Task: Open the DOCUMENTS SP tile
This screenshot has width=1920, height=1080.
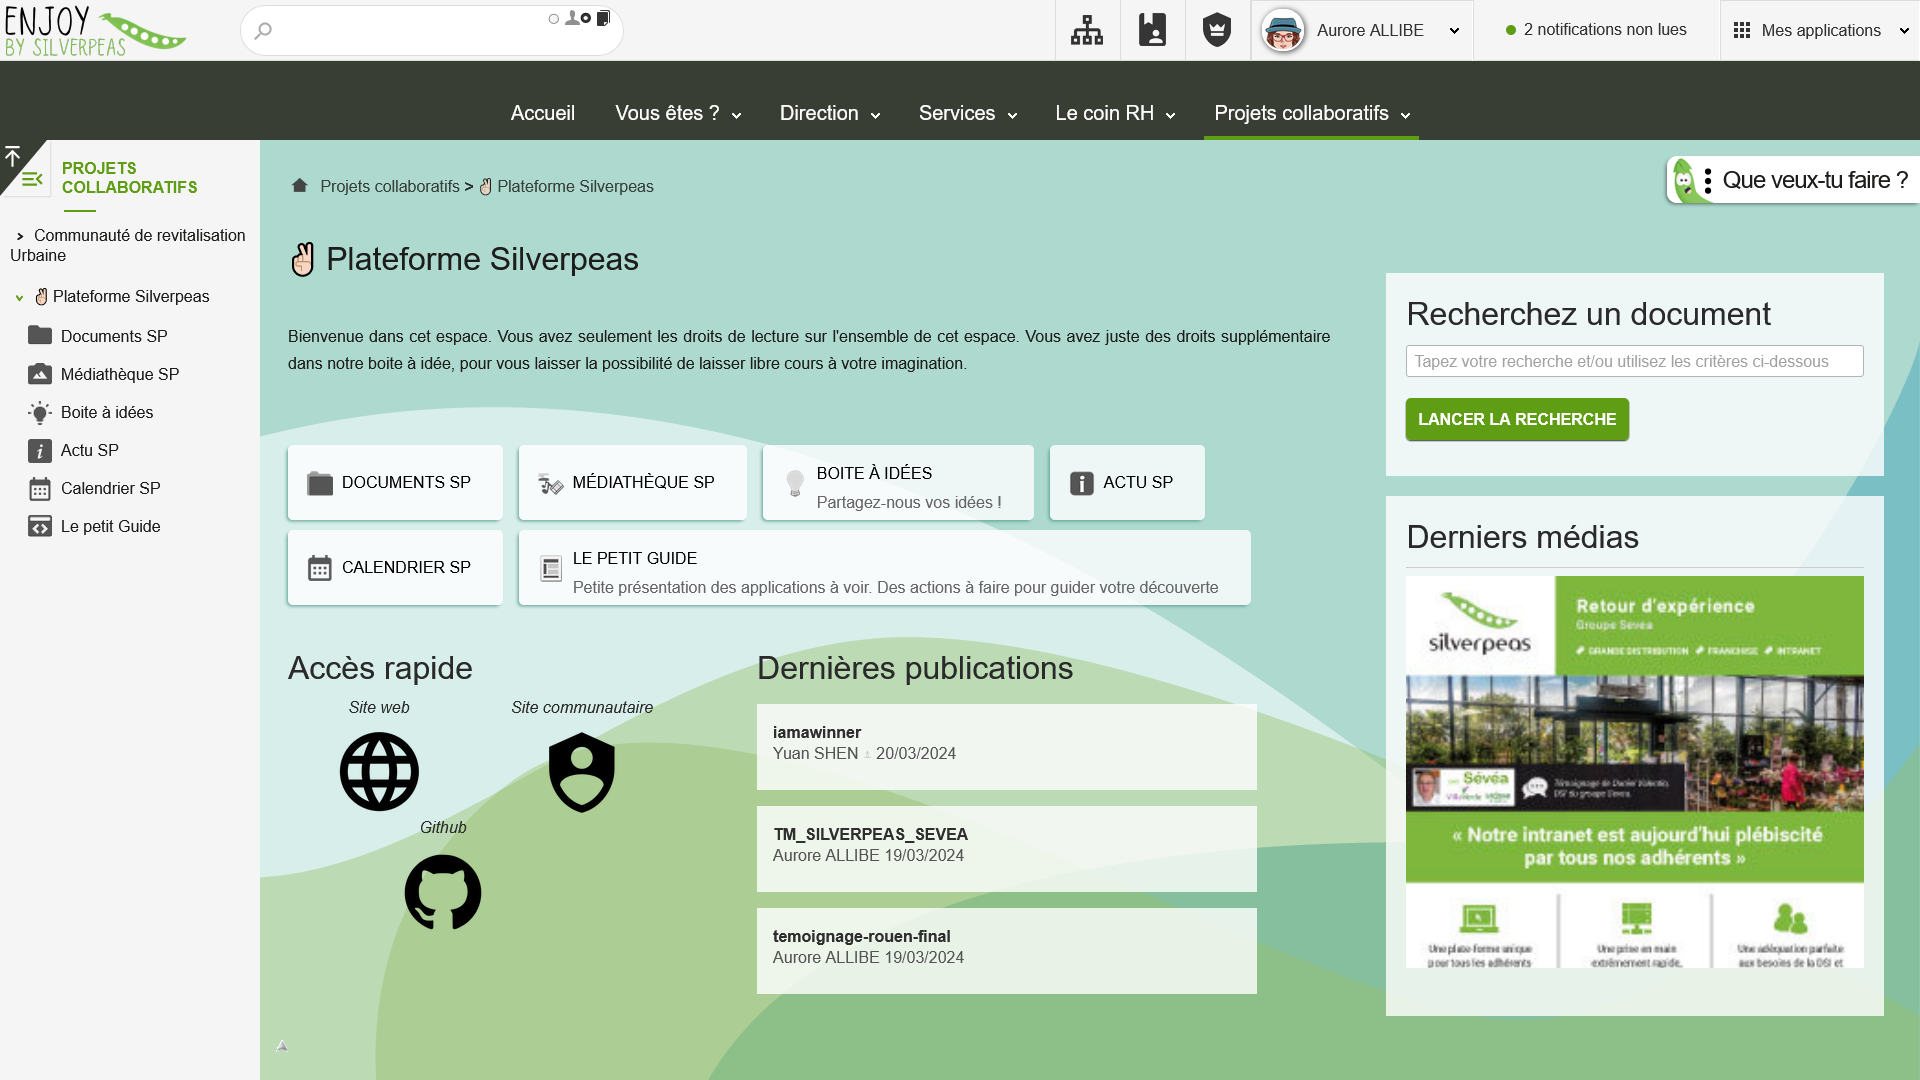Action: point(395,482)
